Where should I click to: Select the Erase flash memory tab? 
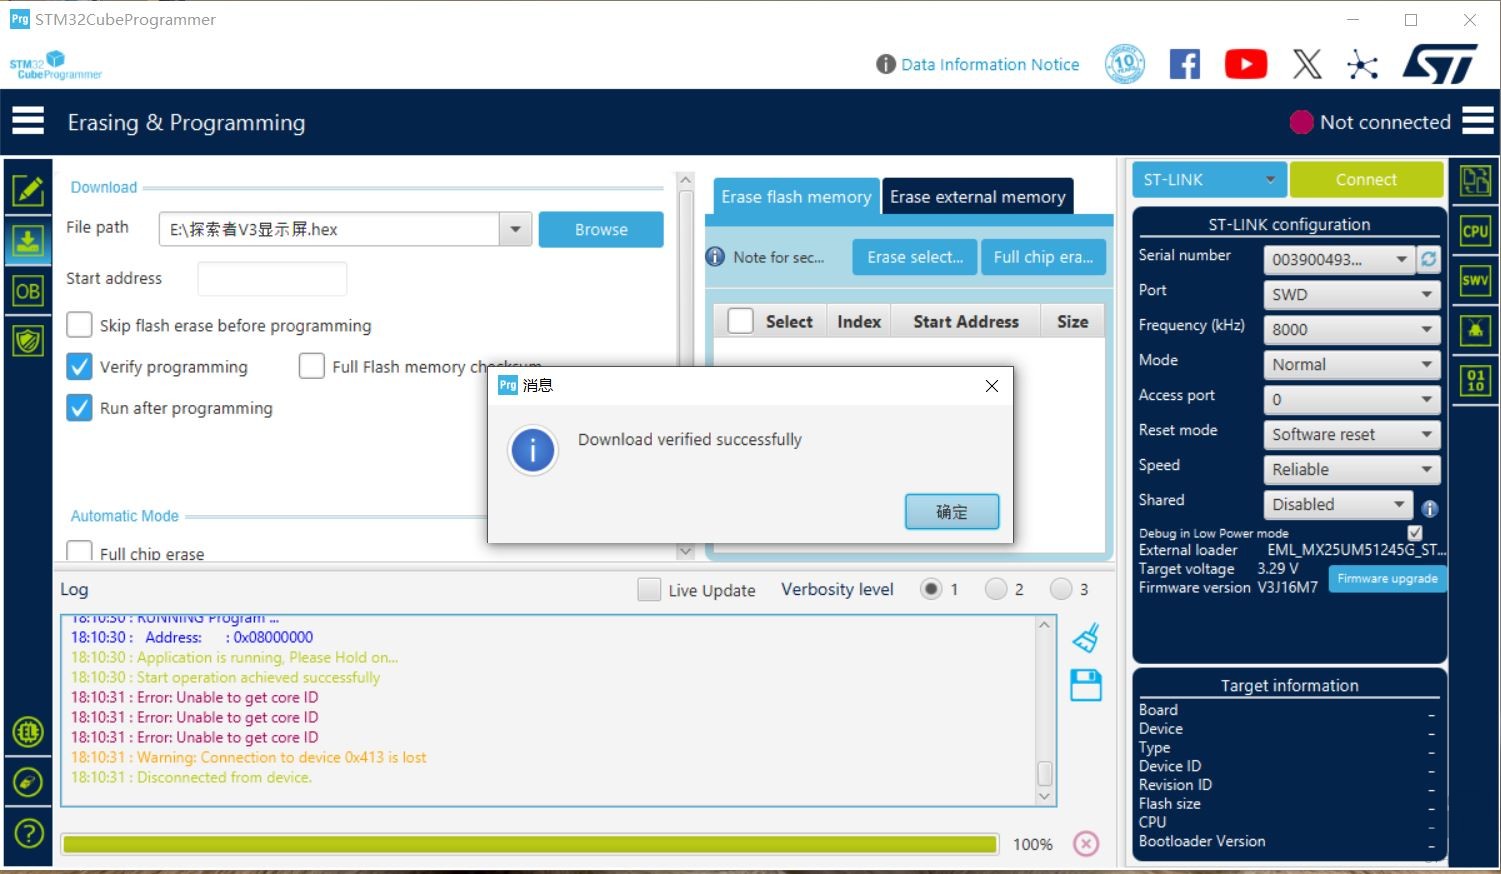(796, 197)
